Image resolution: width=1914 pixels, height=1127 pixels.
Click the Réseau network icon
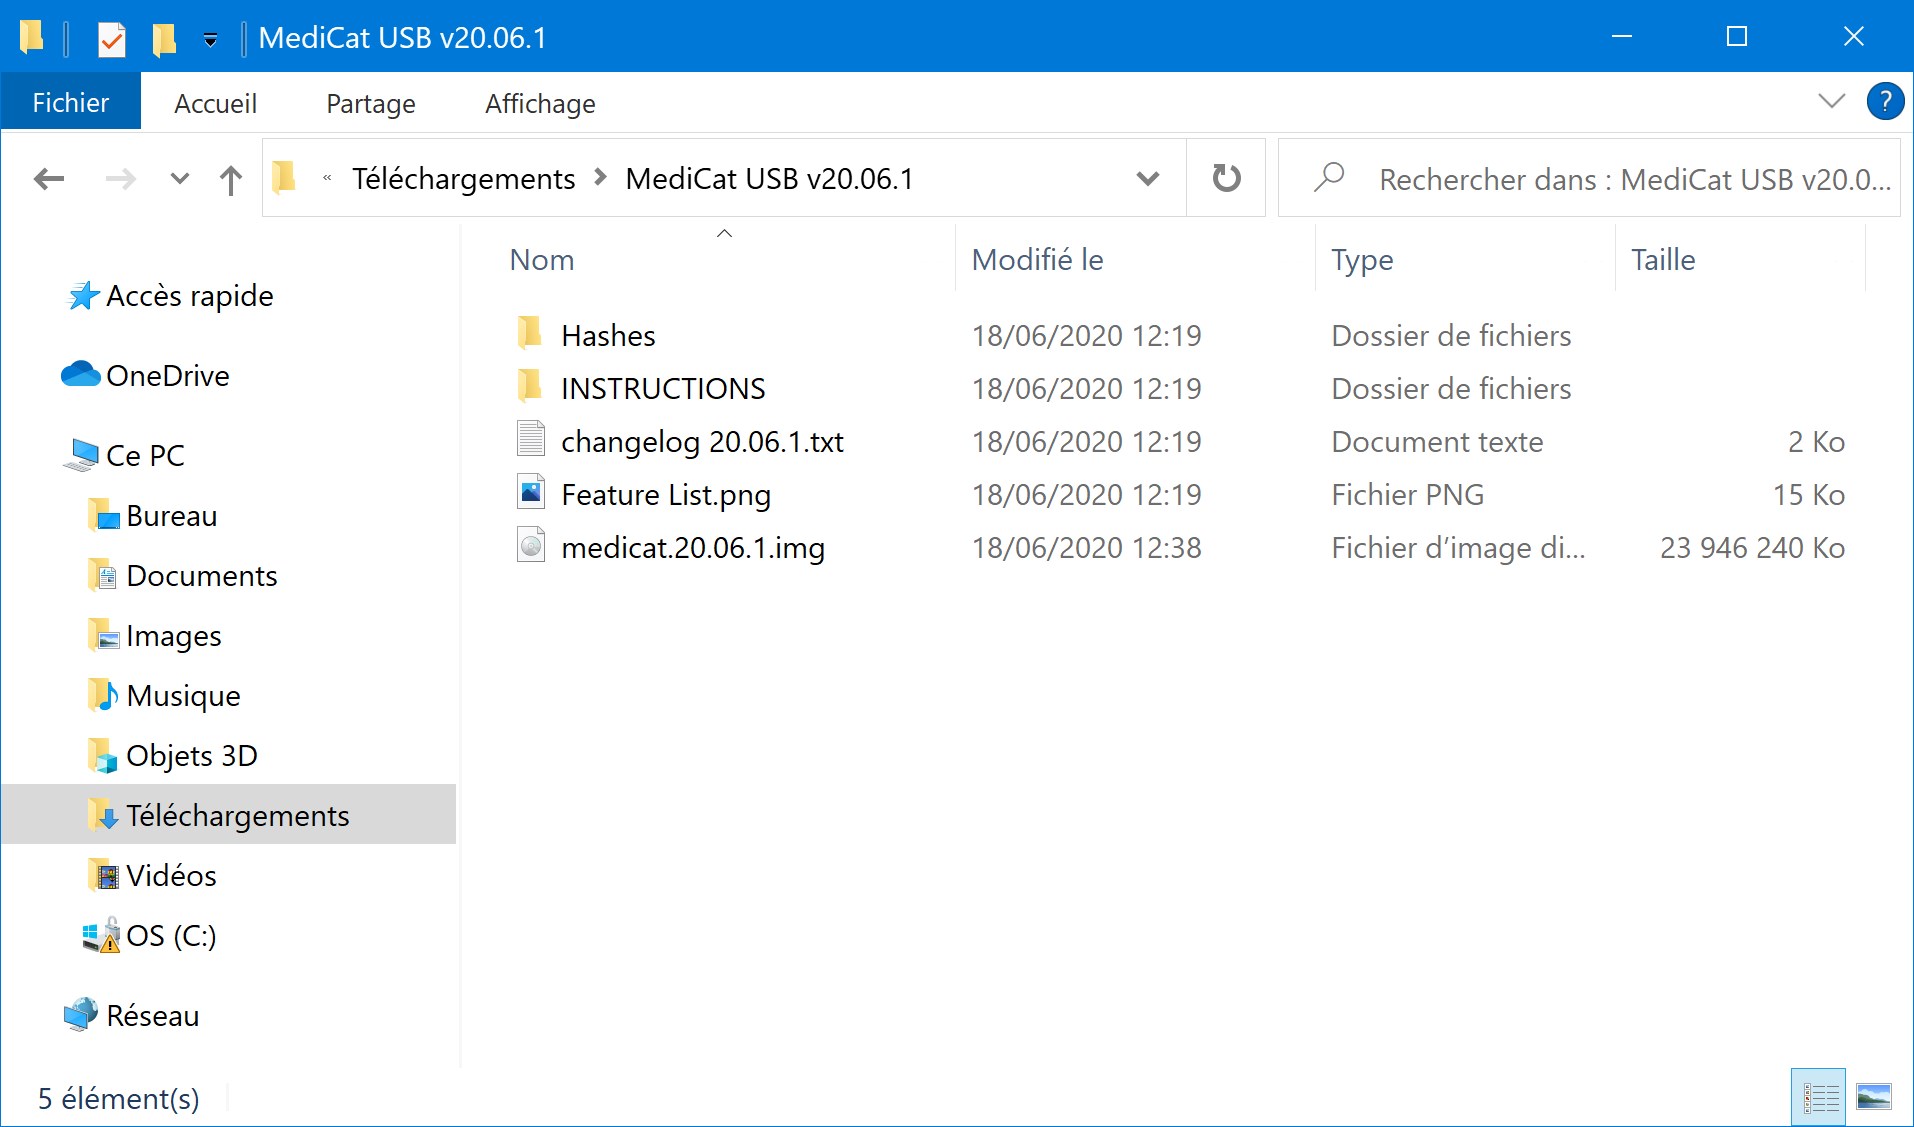[81, 1015]
